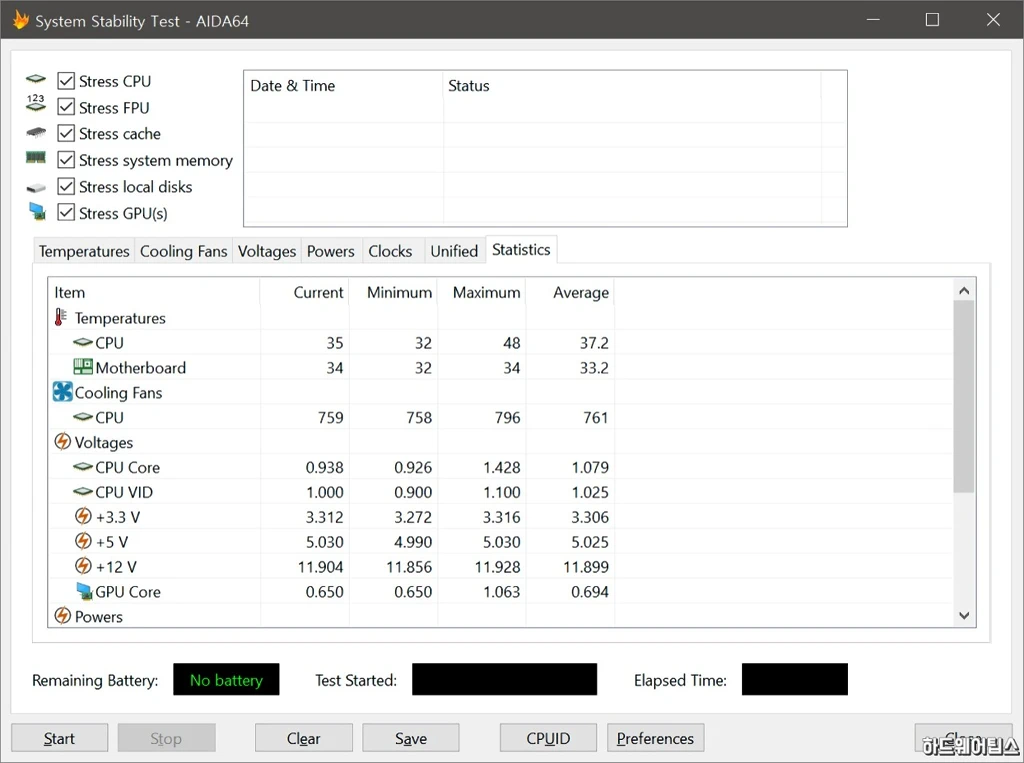The image size is (1024, 763).
Task: Click the statistics list scroll down arrow
Action: tap(964, 615)
